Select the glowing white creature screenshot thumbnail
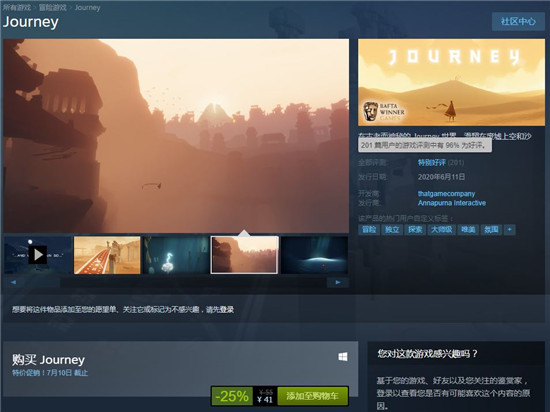The width and height of the screenshot is (550, 412). pyautogui.click(x=176, y=255)
